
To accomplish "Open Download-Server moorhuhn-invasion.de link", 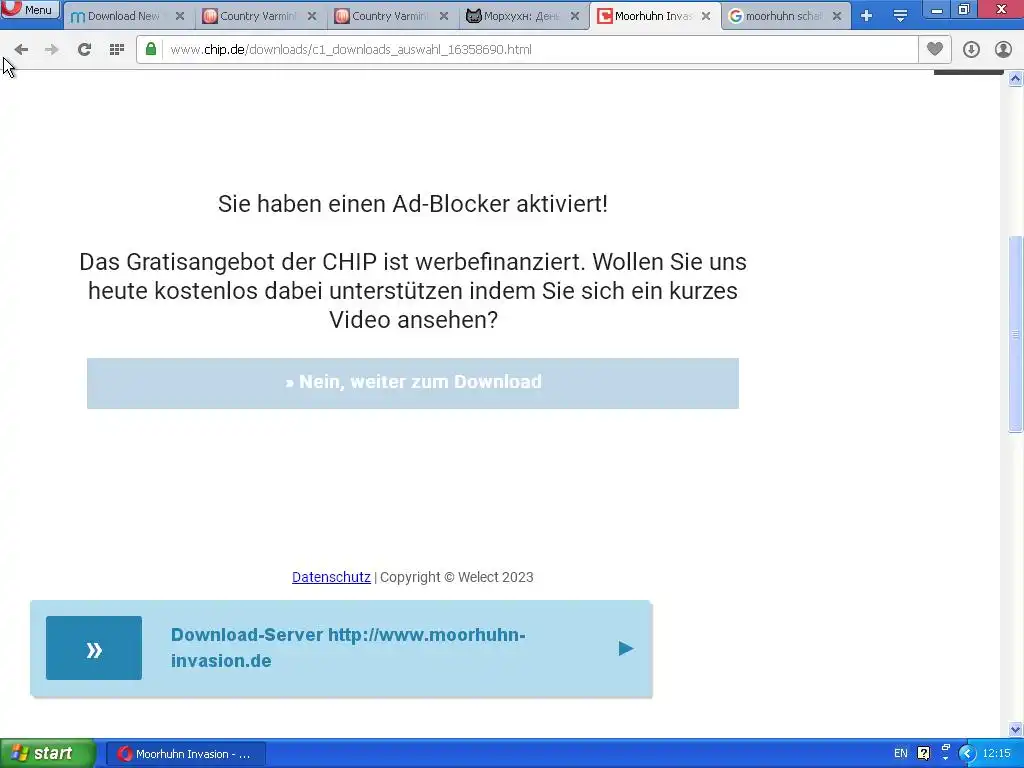I will tap(348, 648).
